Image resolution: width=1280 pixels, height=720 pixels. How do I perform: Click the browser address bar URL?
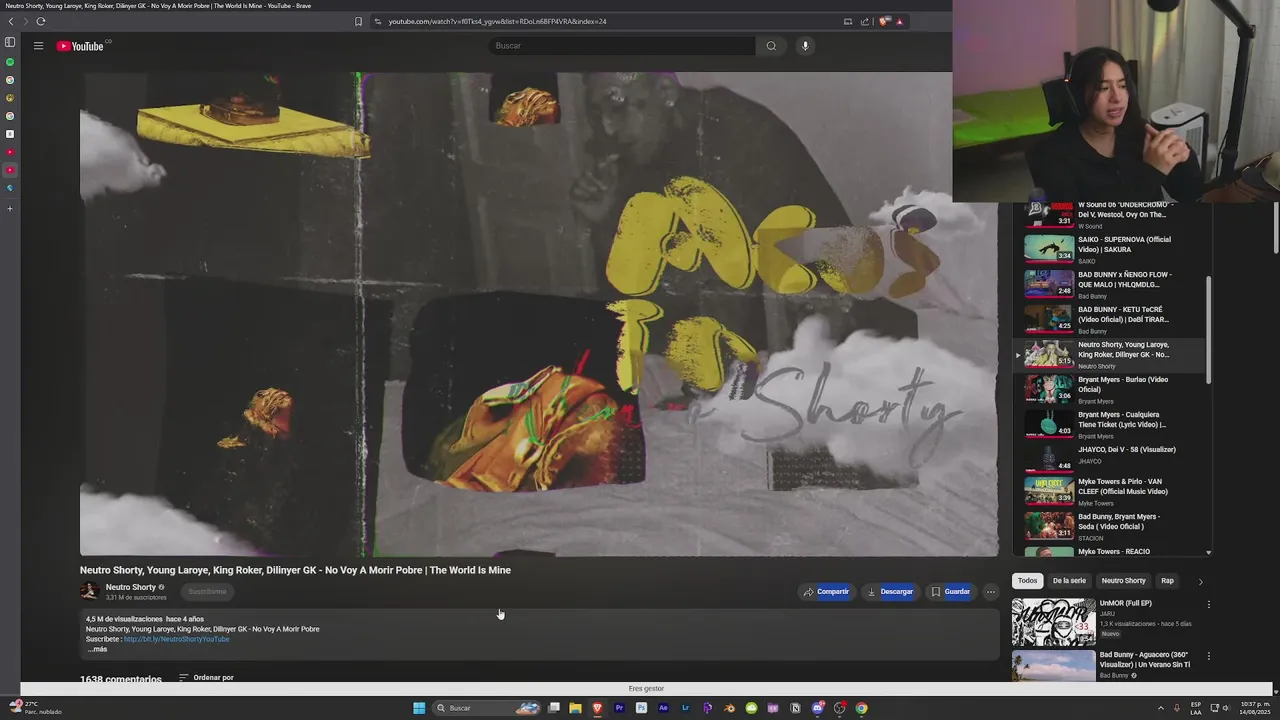coord(497,21)
